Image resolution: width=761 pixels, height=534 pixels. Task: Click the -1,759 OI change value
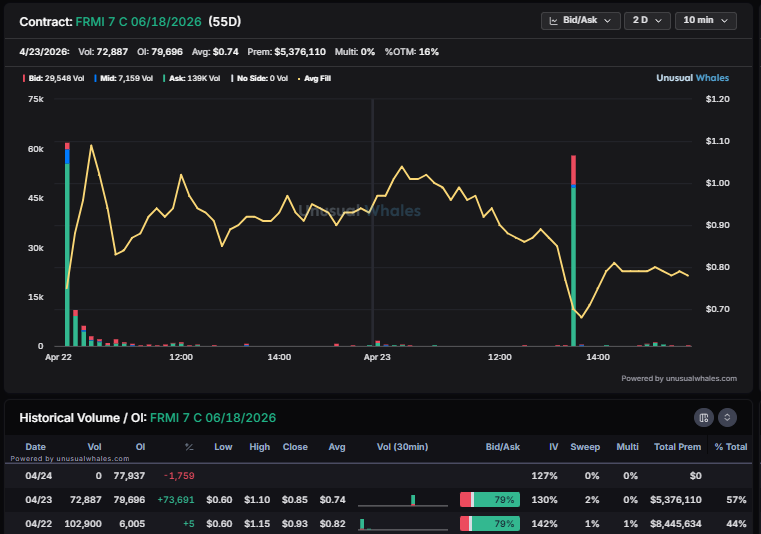pyautogui.click(x=179, y=476)
